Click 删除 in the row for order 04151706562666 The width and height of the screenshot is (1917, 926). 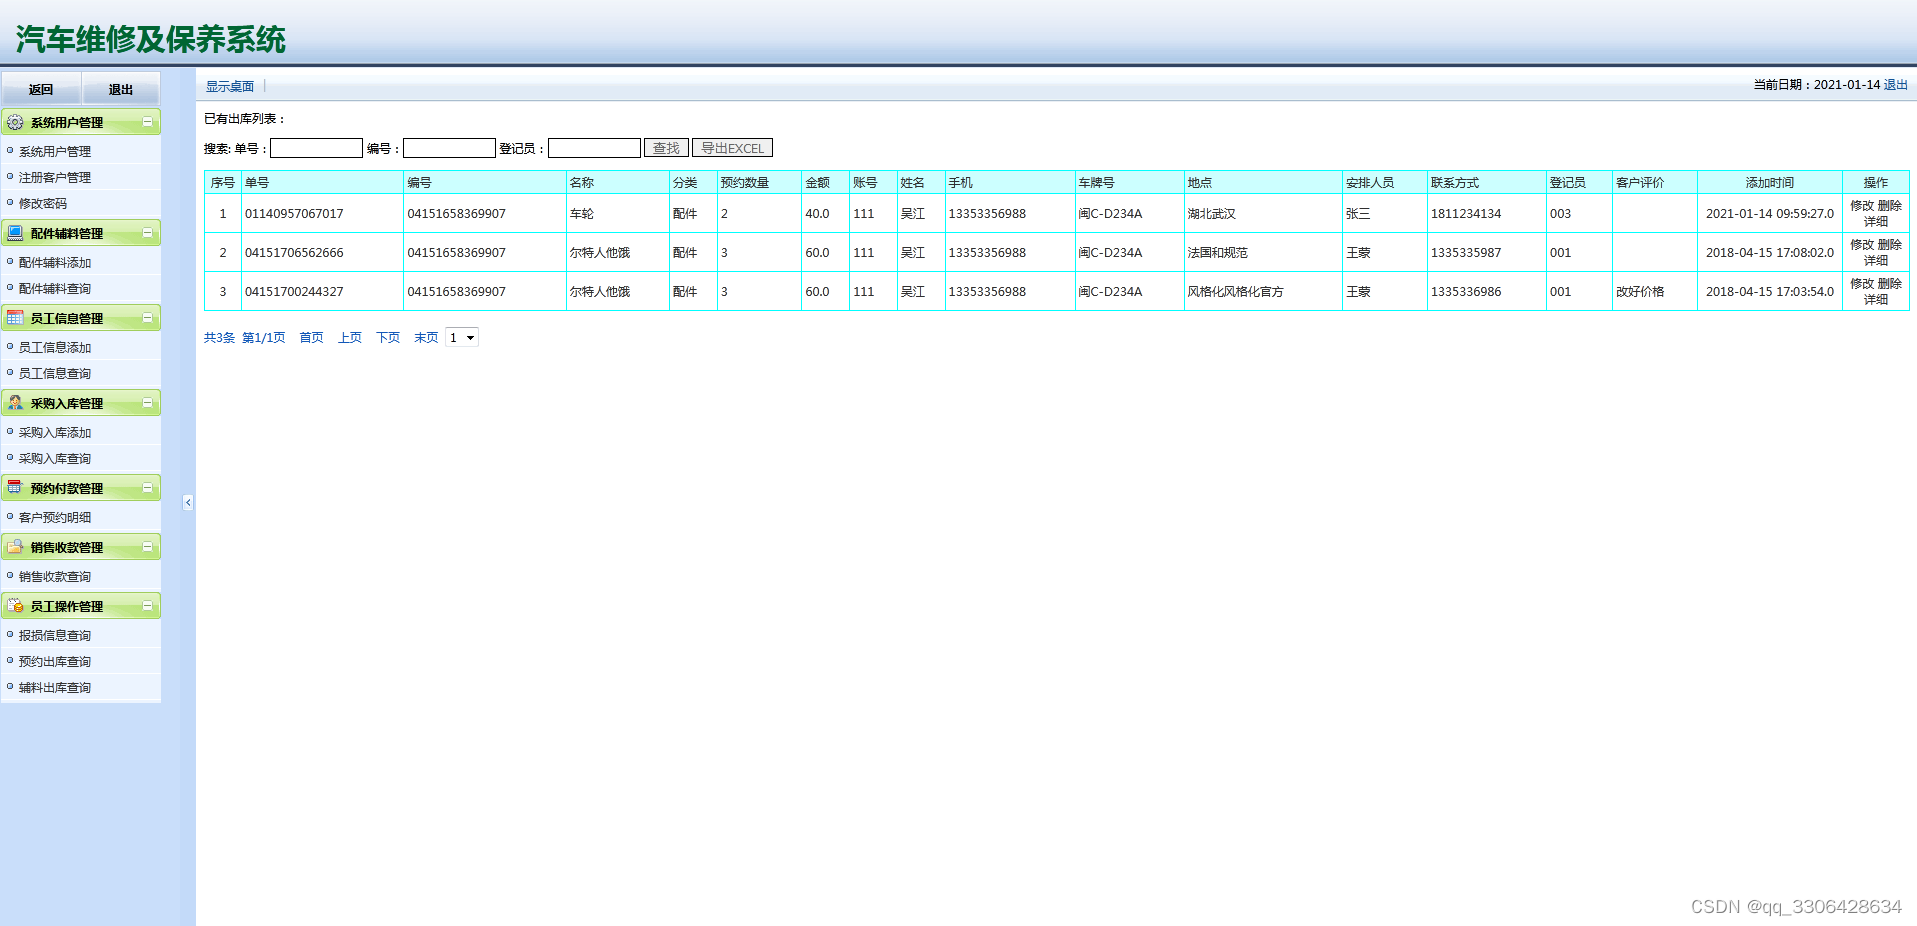(1890, 245)
